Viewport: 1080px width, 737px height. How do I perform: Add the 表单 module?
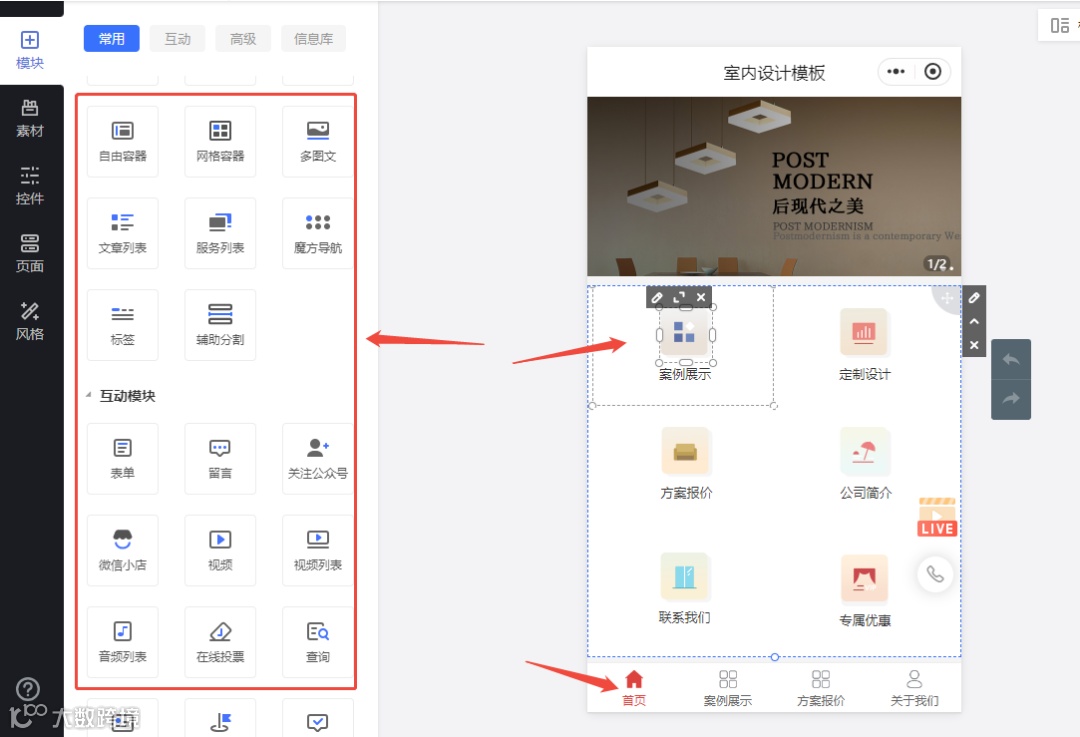click(x=123, y=458)
